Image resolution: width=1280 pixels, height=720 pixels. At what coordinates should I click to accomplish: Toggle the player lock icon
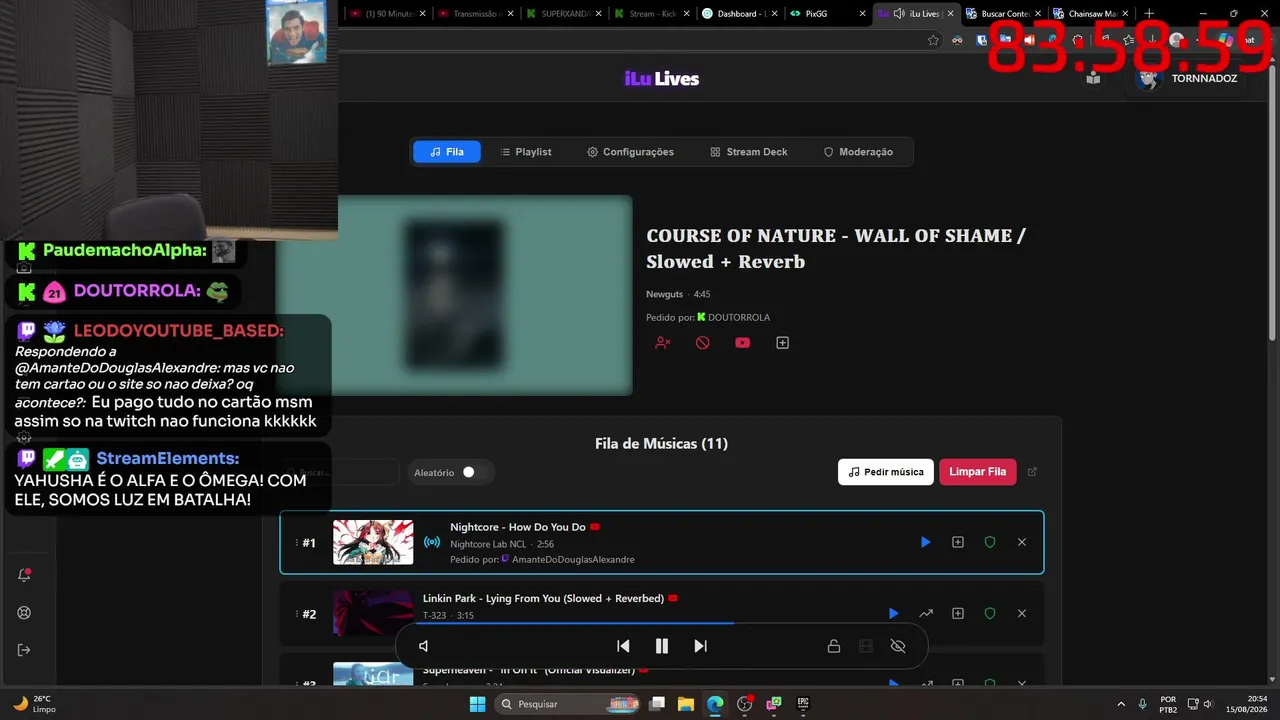[x=833, y=646]
